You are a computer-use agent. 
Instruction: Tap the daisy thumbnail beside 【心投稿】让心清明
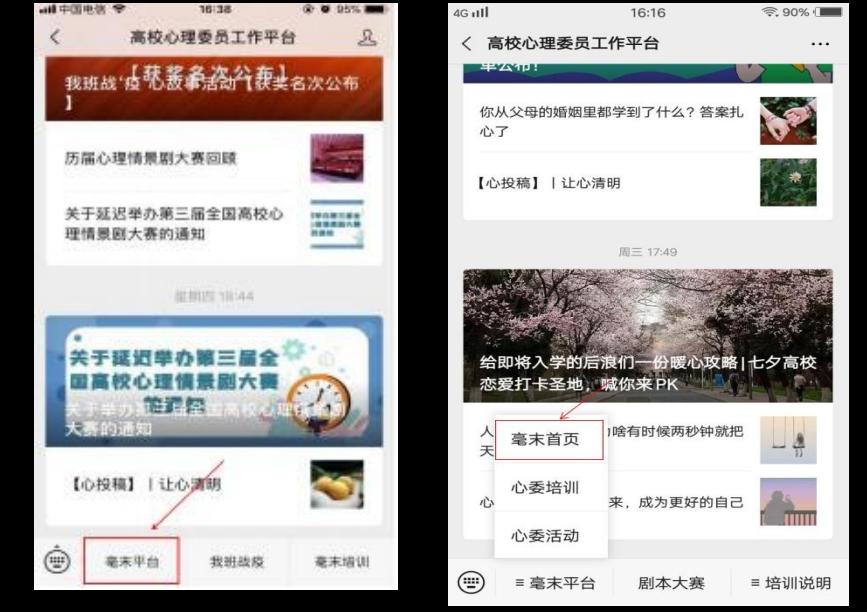(788, 183)
